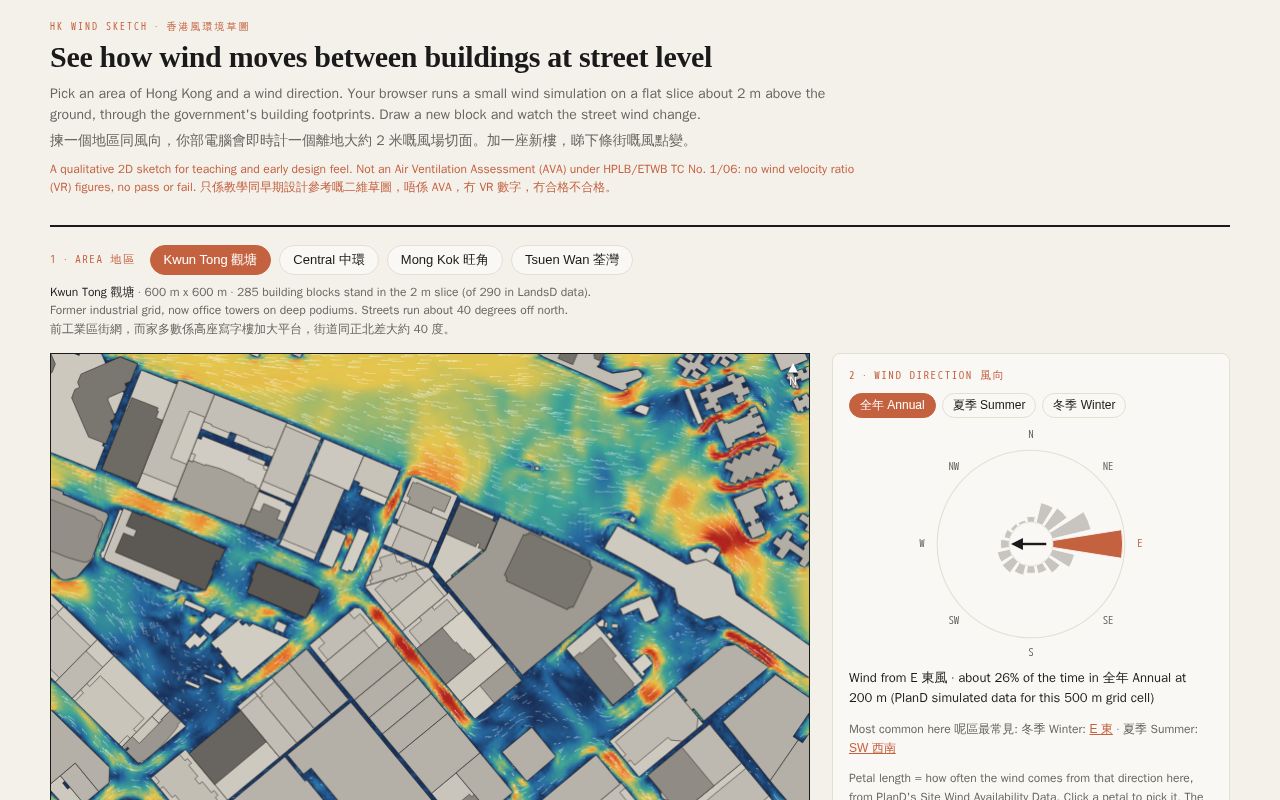
Task: Click the W compass label on the wind rose
Action: 922,544
